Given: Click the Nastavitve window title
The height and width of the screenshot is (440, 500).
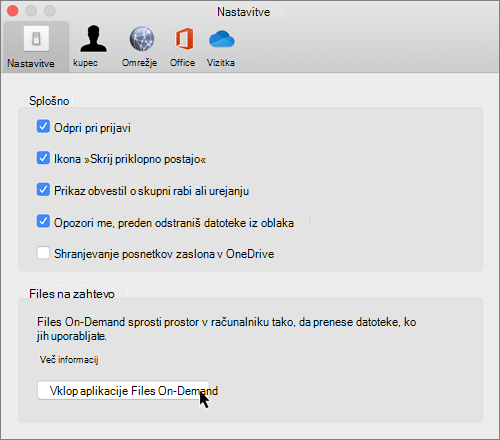Looking at the screenshot, I should pyautogui.click(x=244, y=12).
